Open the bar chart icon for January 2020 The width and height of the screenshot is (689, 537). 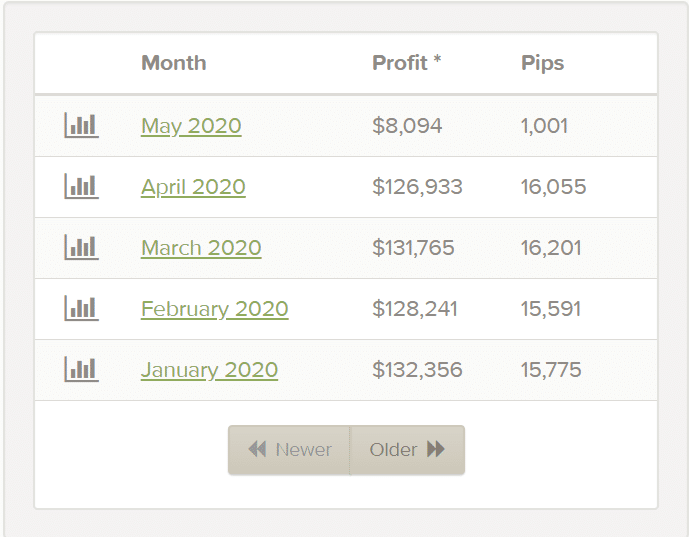pyautogui.click(x=81, y=369)
